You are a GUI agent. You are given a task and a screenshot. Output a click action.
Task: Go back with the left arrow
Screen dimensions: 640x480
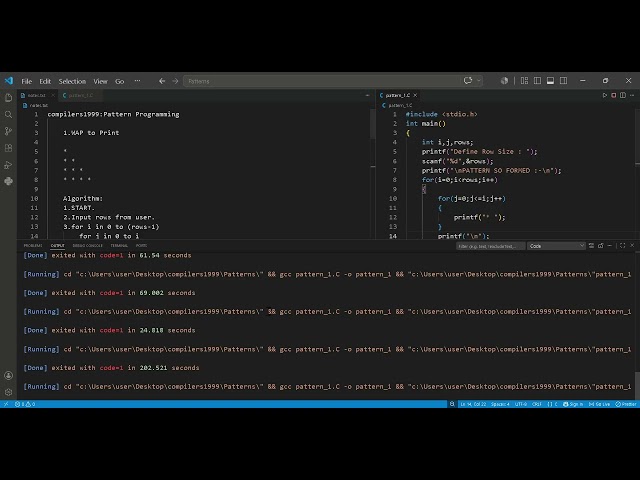162,81
